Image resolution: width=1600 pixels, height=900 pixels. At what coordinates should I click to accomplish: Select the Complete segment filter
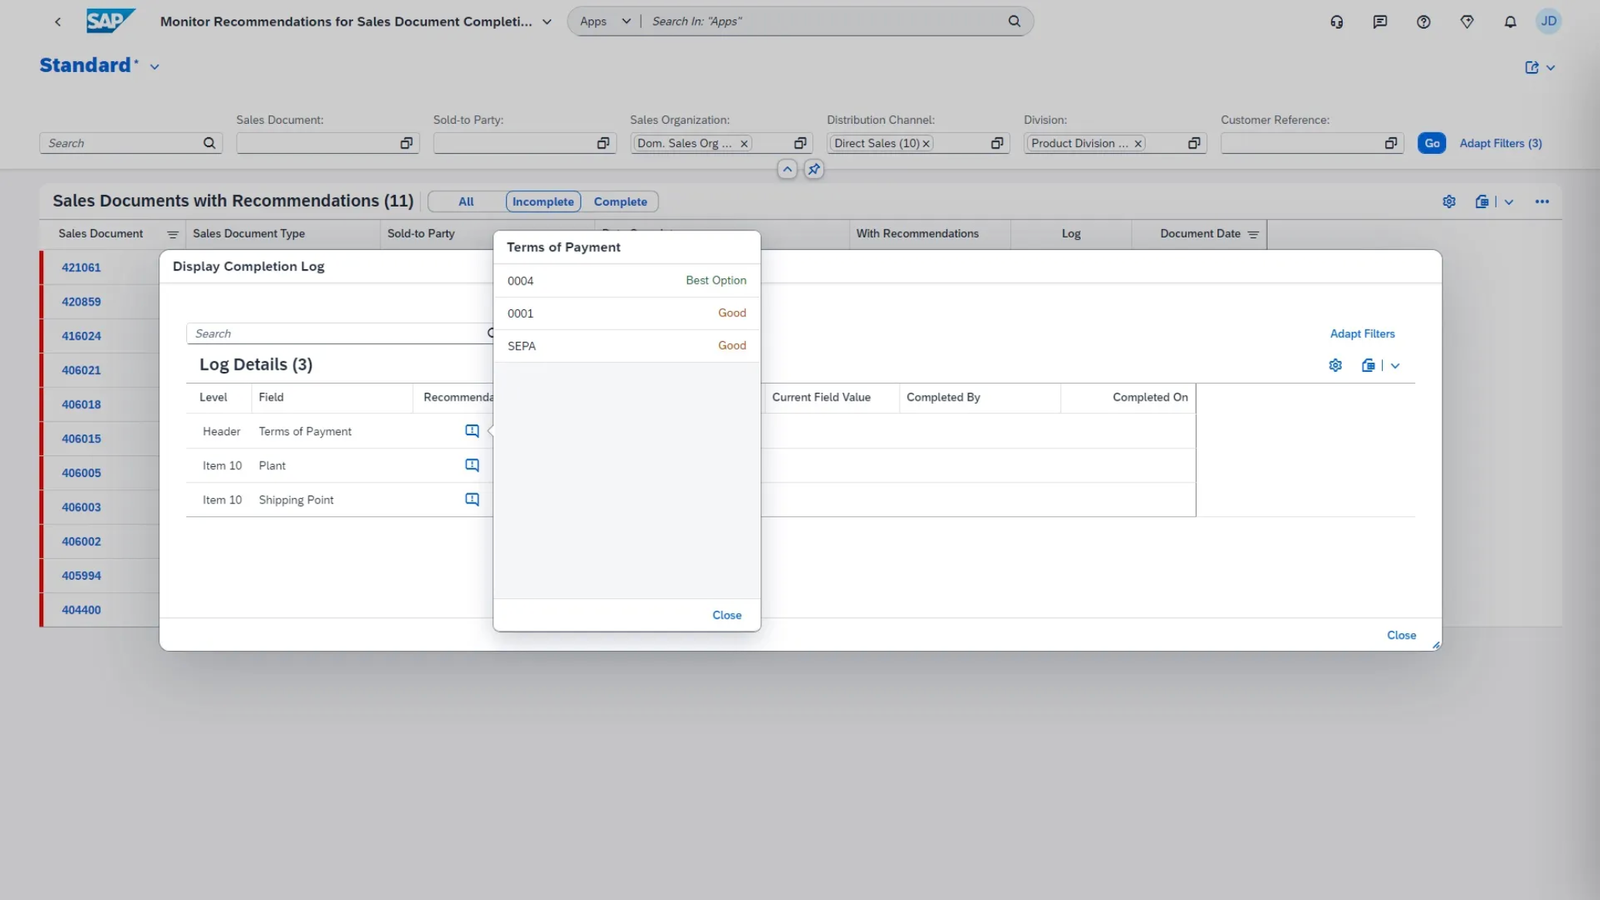tap(620, 202)
